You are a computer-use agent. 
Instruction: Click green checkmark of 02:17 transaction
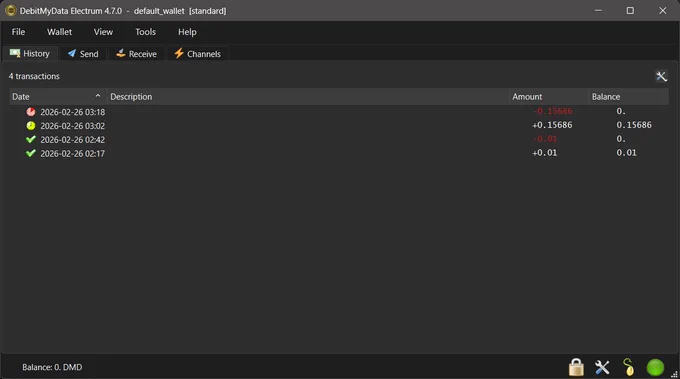click(30, 153)
